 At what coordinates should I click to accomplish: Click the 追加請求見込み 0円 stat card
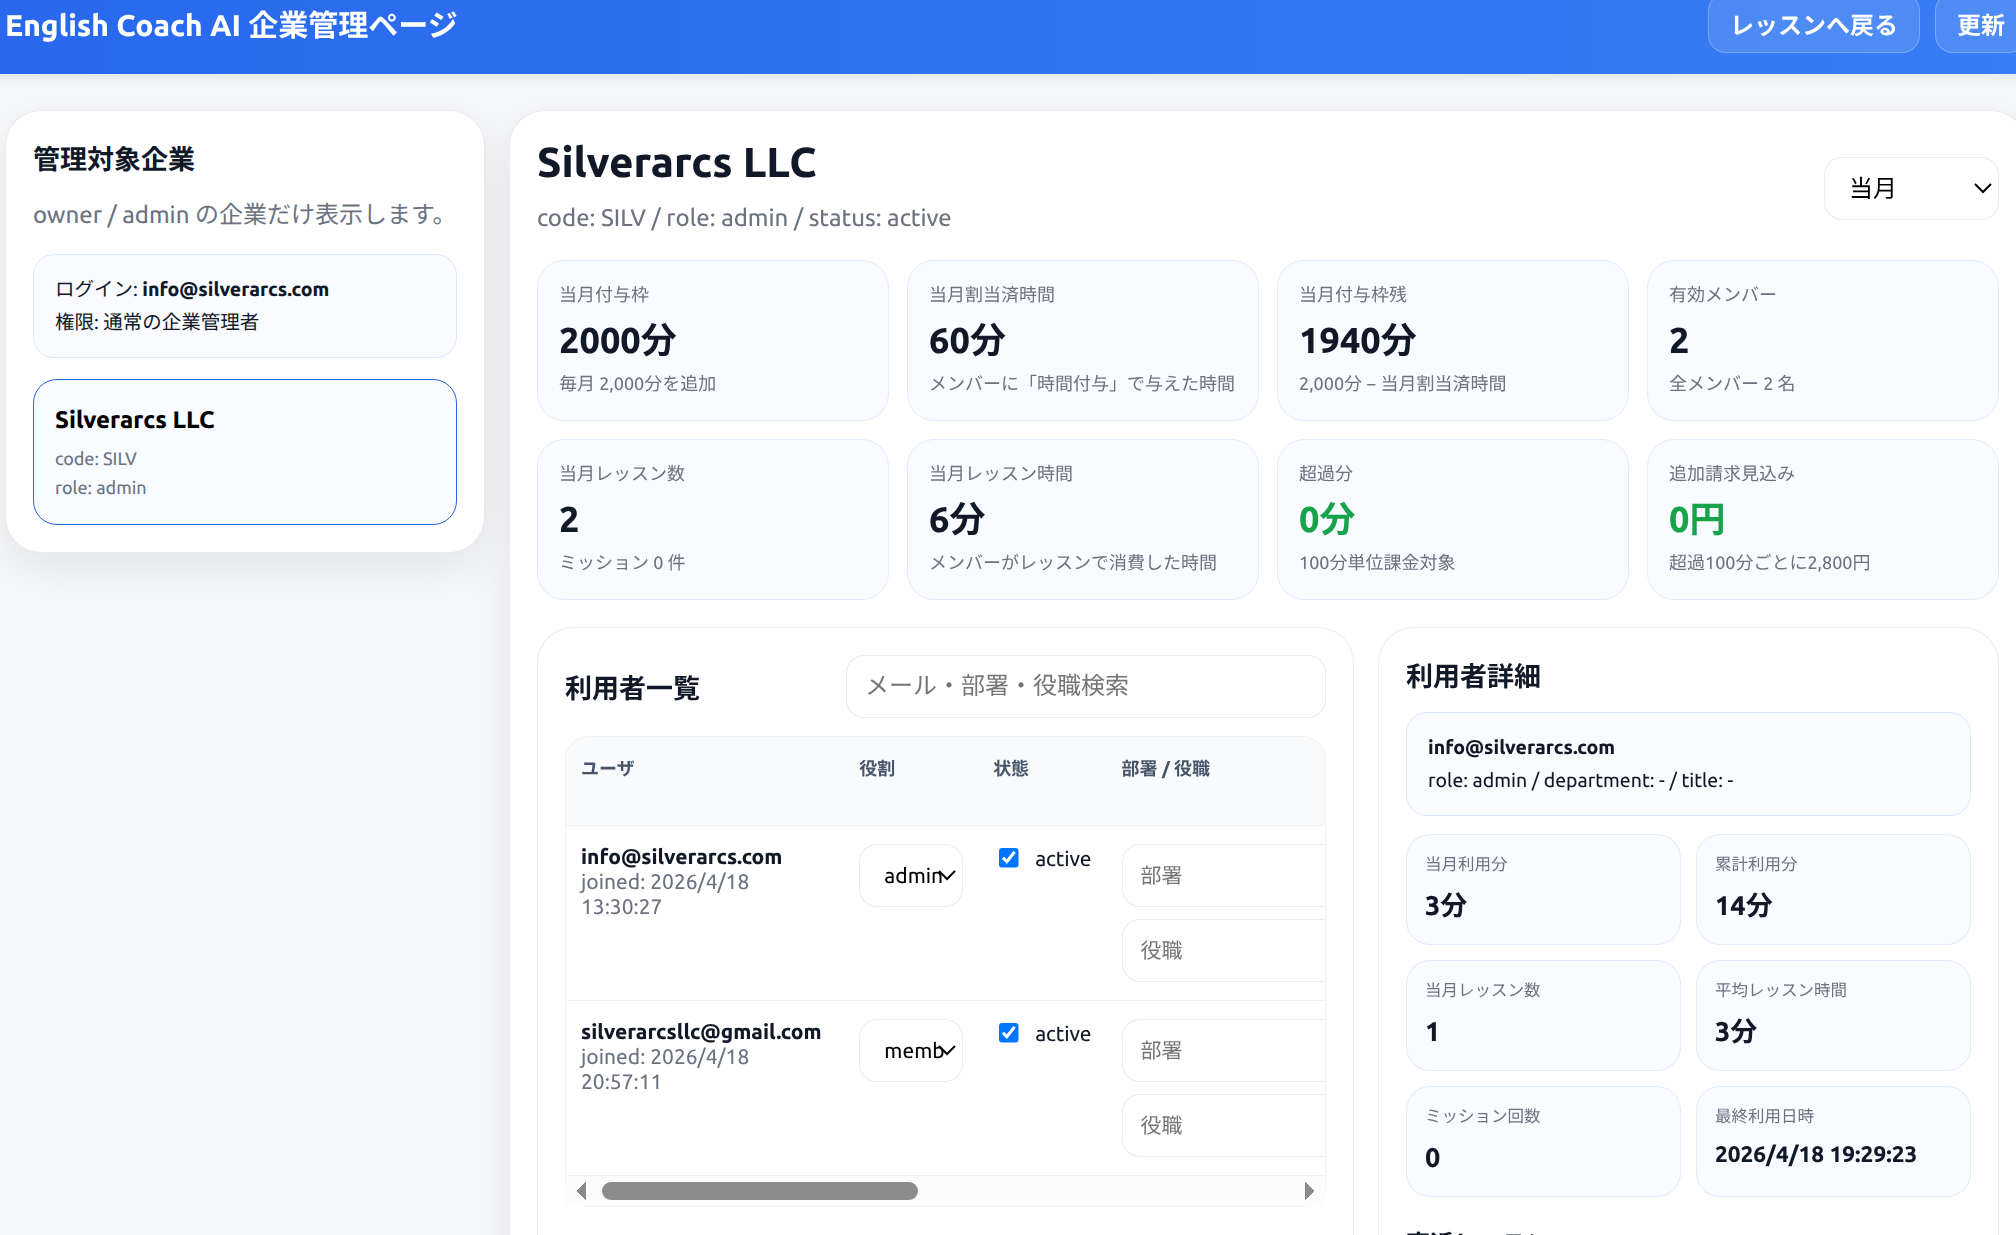click(1821, 519)
